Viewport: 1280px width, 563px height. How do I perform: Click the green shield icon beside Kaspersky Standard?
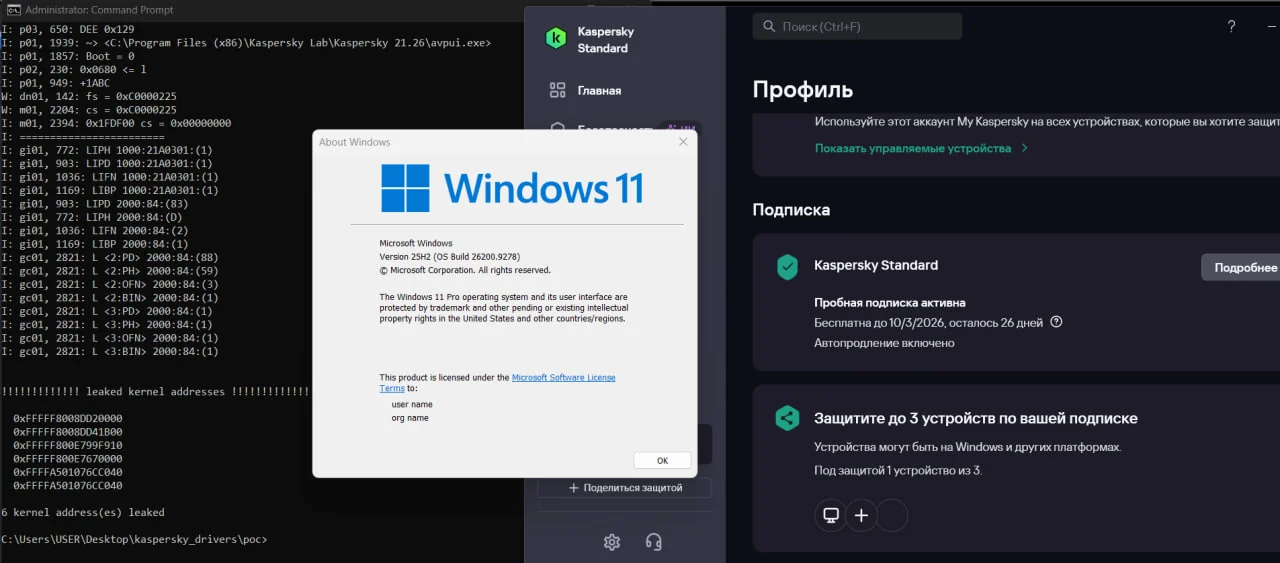click(x=788, y=267)
